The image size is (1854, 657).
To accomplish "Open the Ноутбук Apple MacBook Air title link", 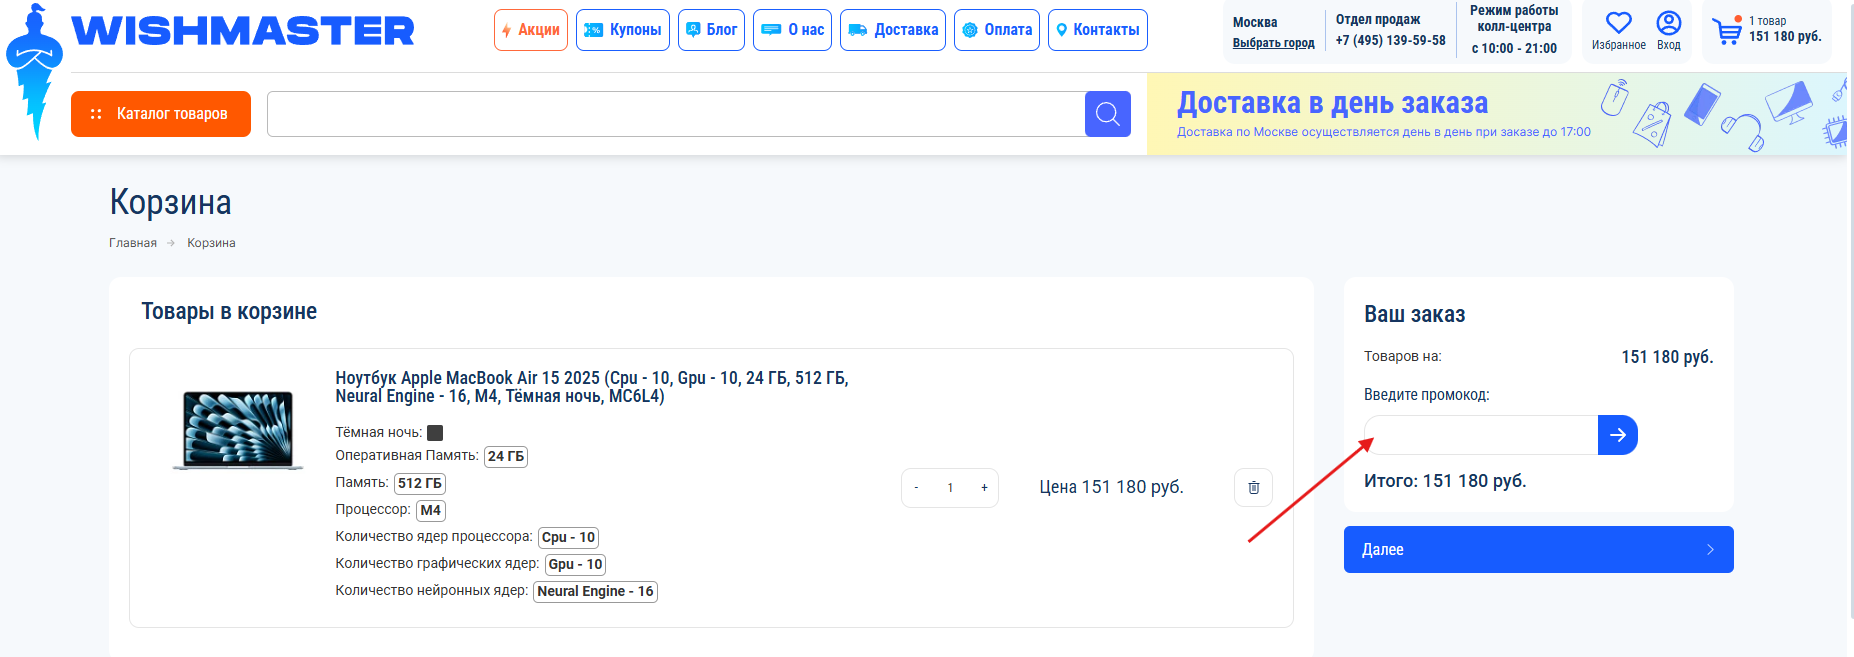I will tap(592, 387).
